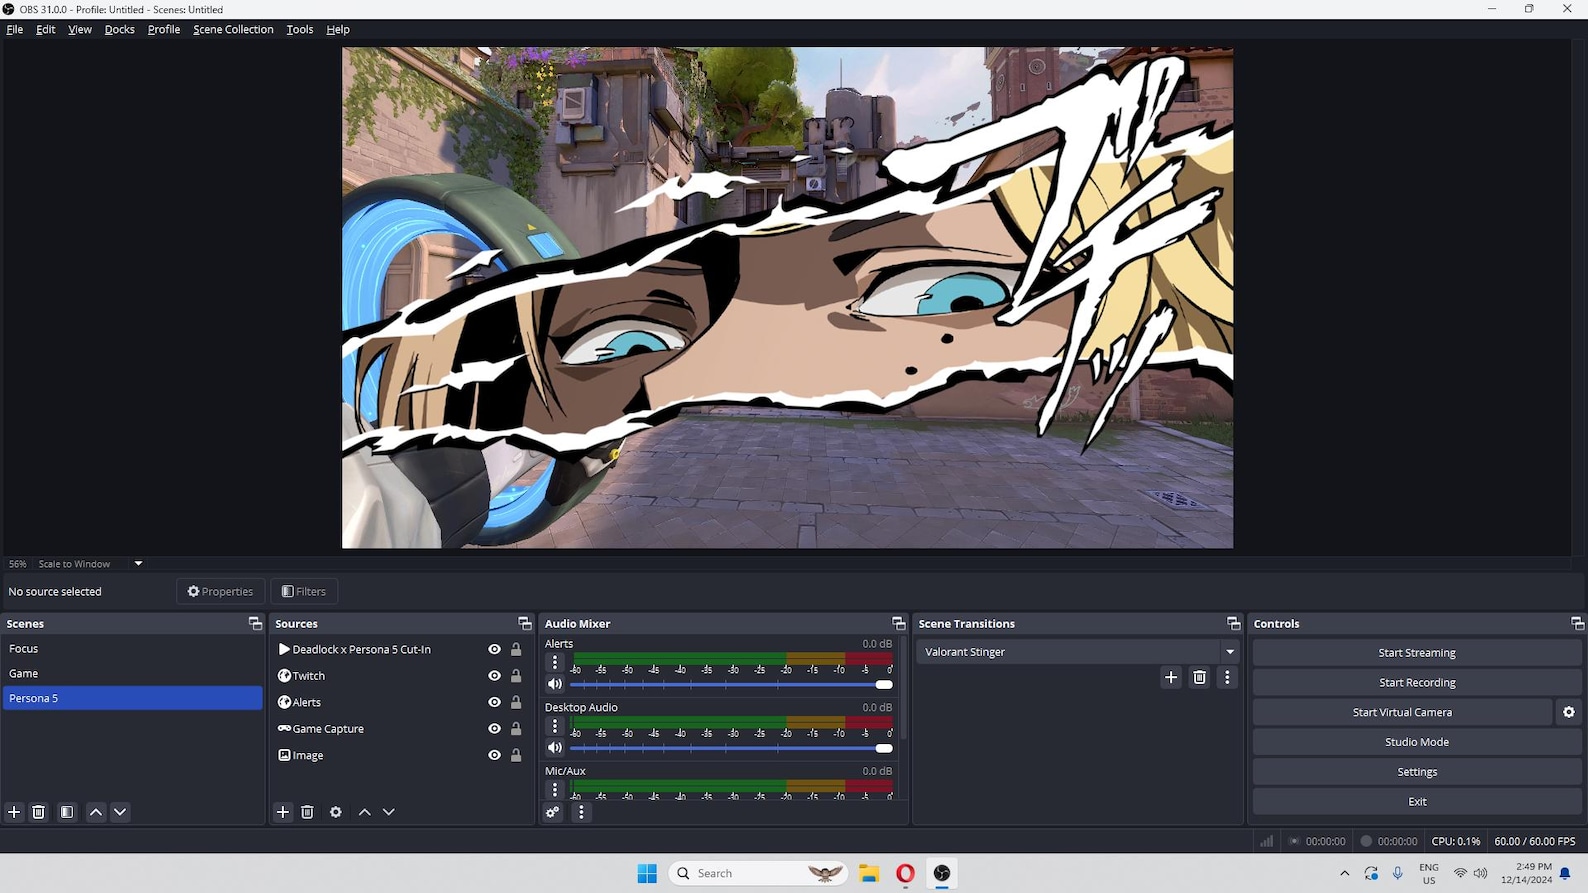Open Alerts audio options three-dot icon
This screenshot has height=893, width=1588.
[555, 662]
